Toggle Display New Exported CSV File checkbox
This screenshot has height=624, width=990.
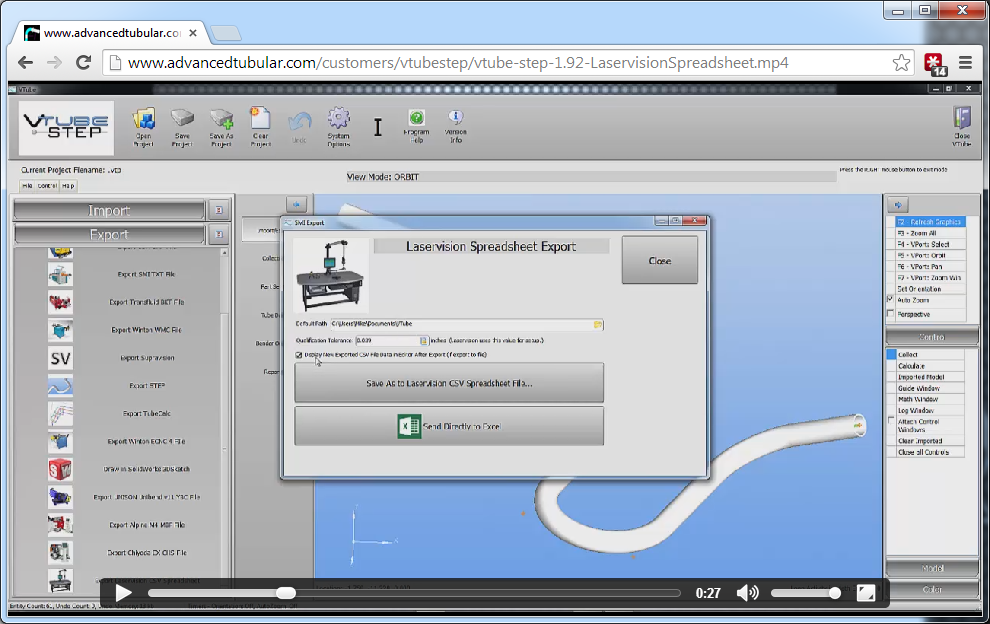299,355
